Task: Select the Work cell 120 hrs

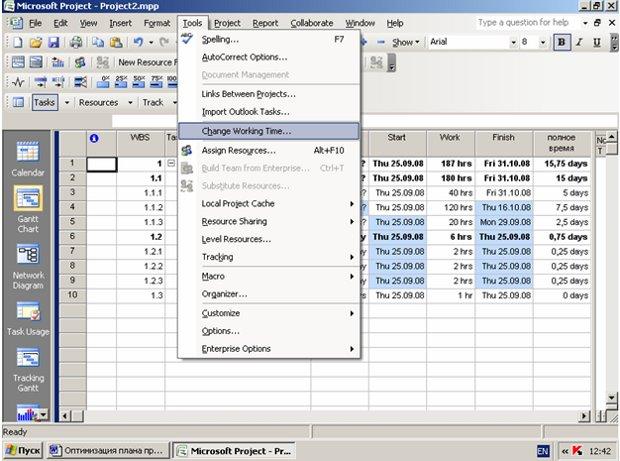Action: (x=451, y=207)
